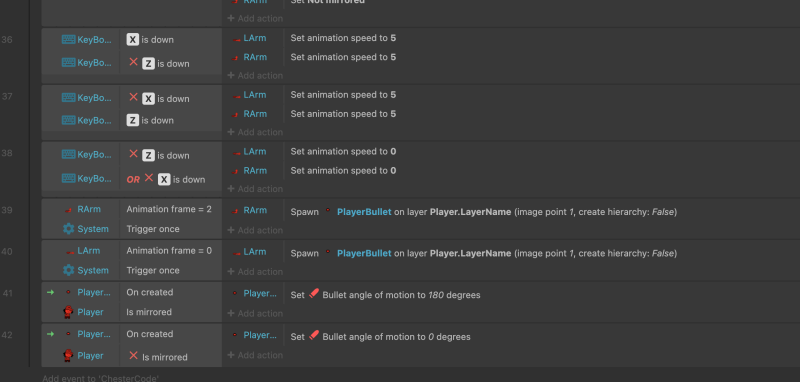
Task: Click the System gear icon in event 39
Action: pos(68,229)
